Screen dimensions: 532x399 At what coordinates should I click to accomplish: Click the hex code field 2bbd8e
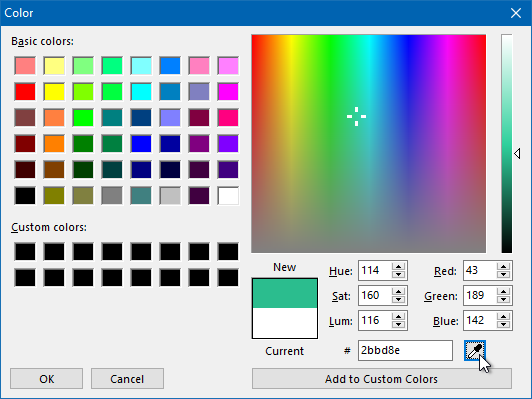coord(405,350)
